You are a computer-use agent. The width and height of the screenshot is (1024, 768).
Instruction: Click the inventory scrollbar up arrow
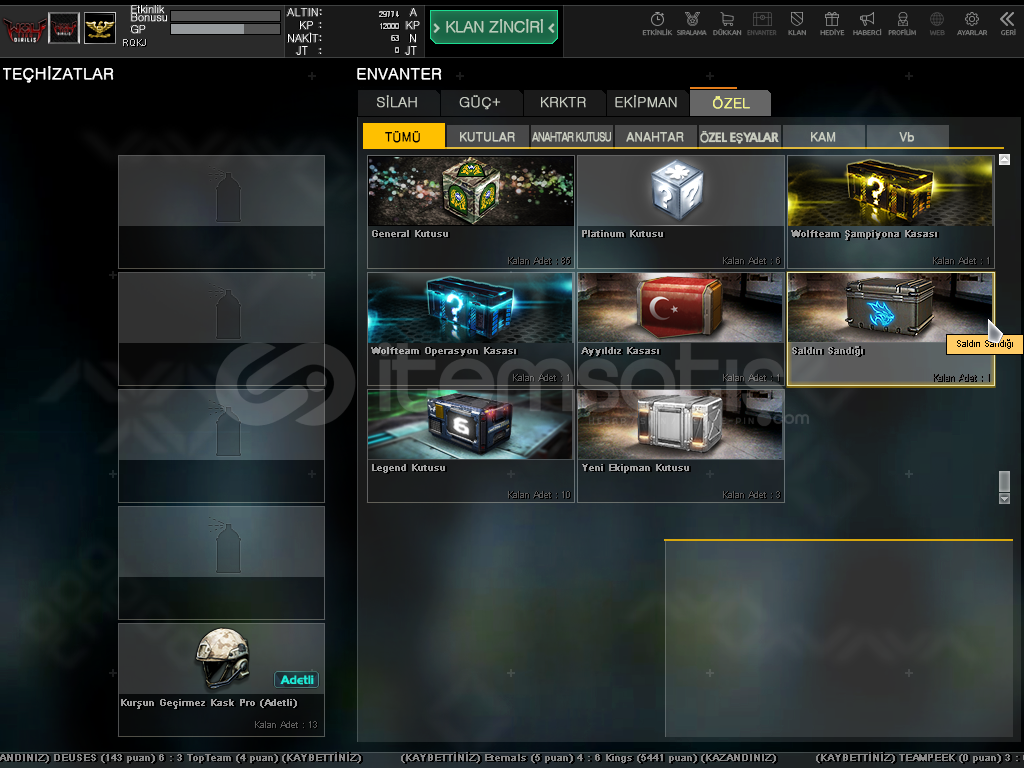(1004, 159)
